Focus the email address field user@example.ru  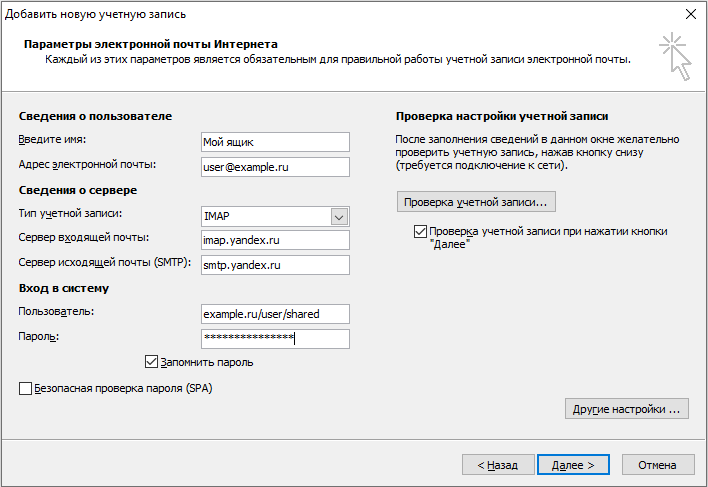pyautogui.click(x=274, y=167)
